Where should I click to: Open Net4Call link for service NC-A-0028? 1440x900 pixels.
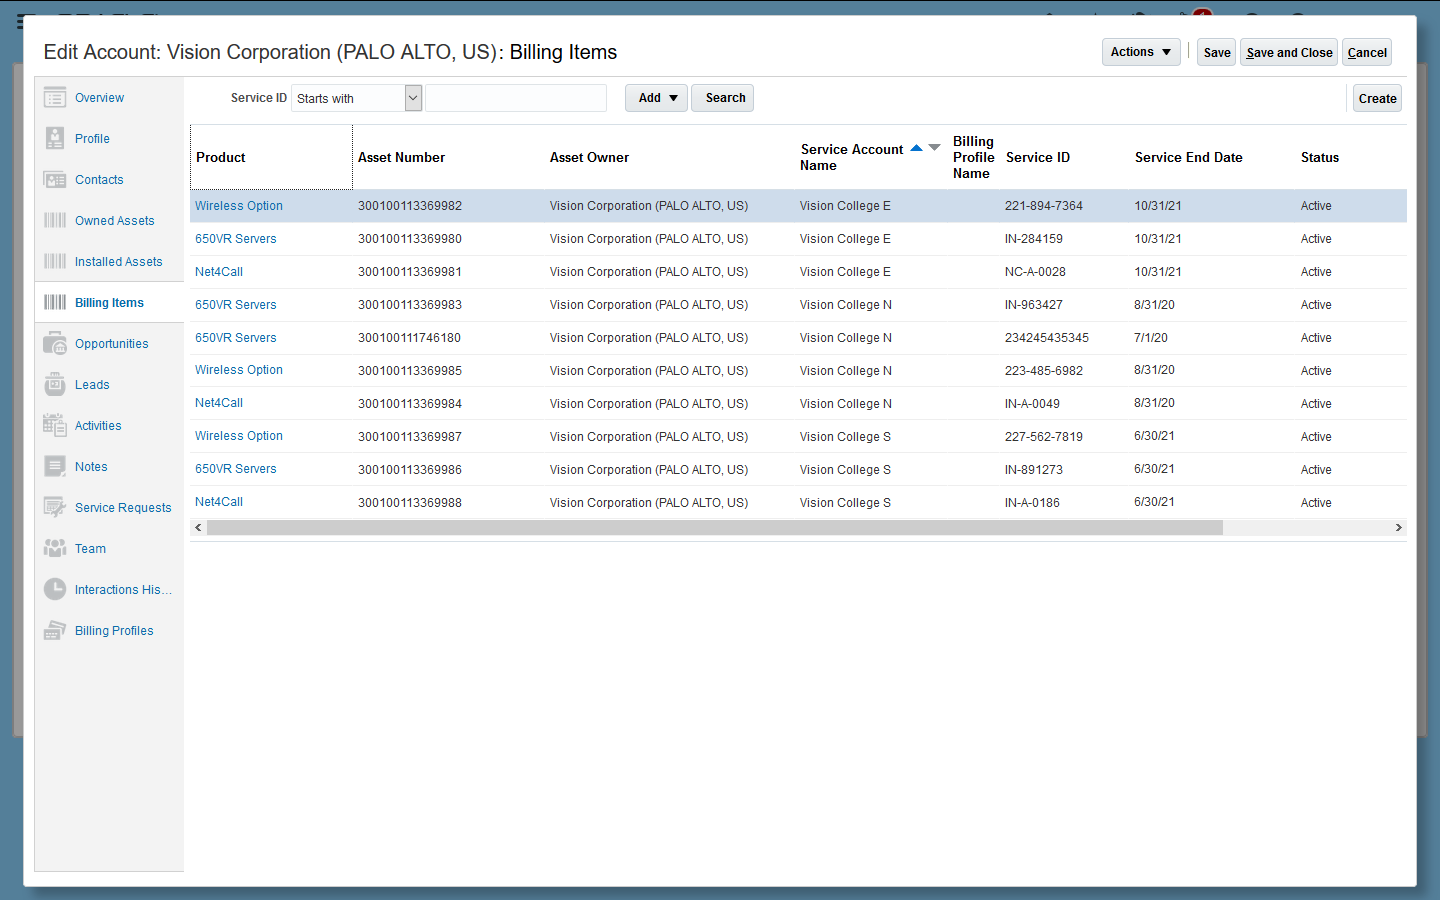[x=219, y=272]
